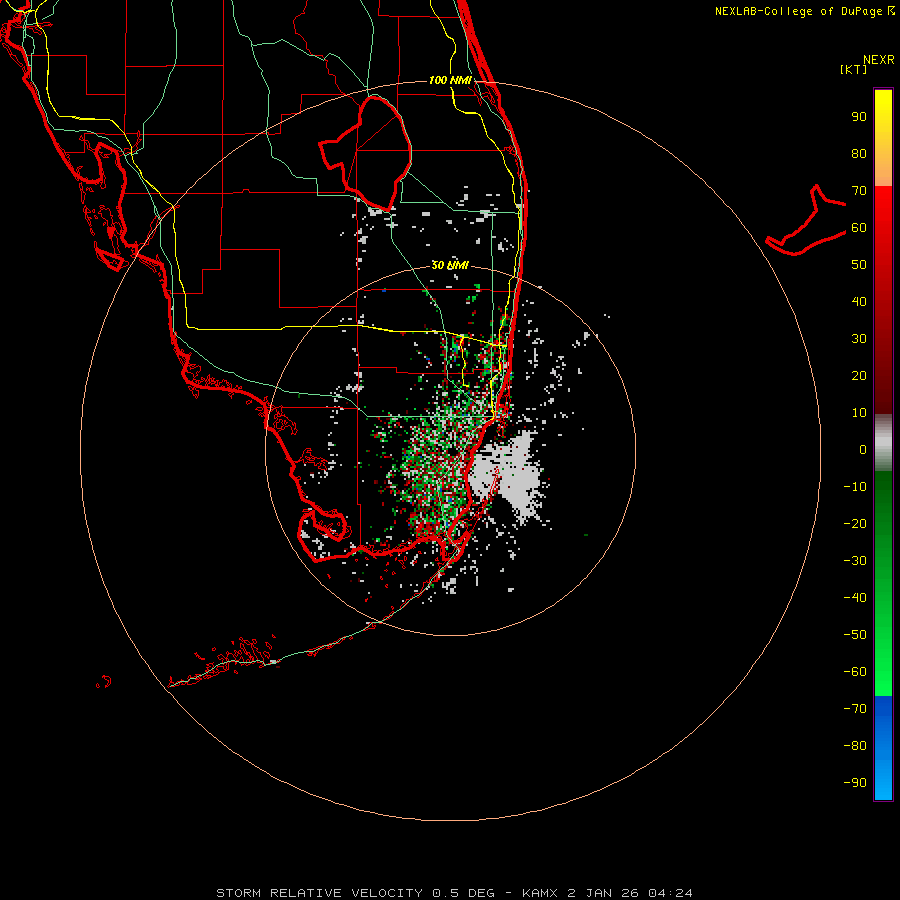
Task: Click the positive 40 scale value
Action: 859,302
